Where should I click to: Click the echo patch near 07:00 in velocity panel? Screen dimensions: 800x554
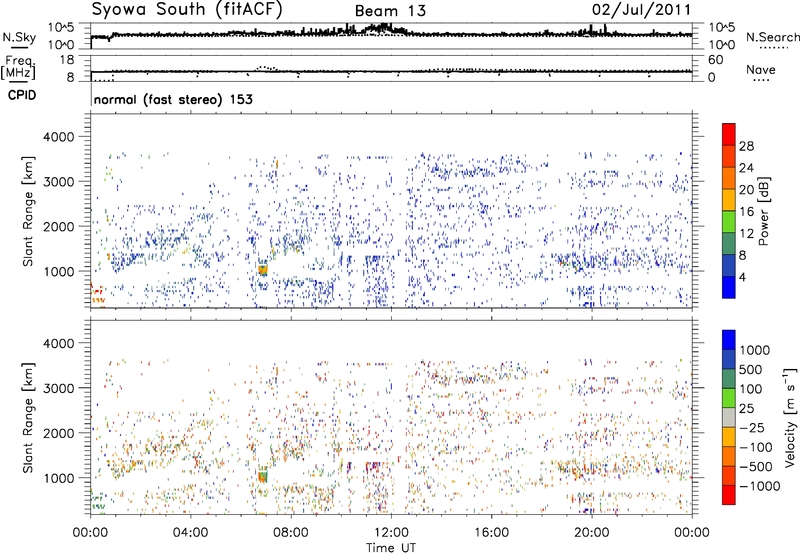tap(263, 476)
